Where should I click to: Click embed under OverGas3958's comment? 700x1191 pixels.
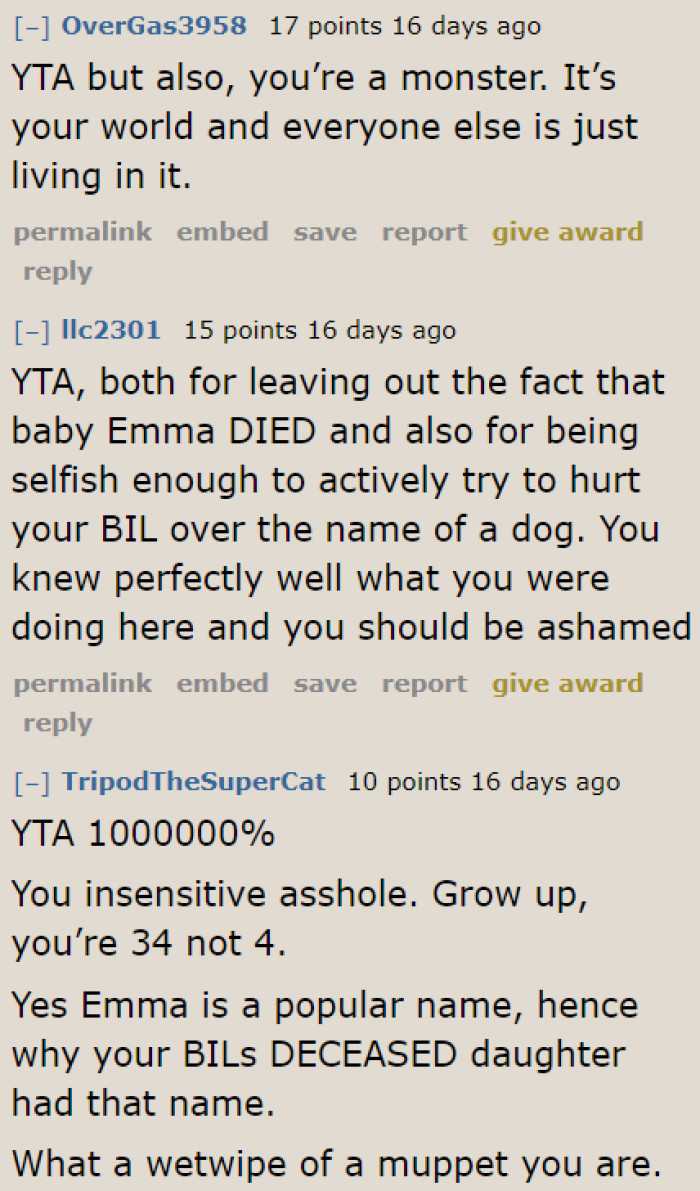[x=223, y=232]
